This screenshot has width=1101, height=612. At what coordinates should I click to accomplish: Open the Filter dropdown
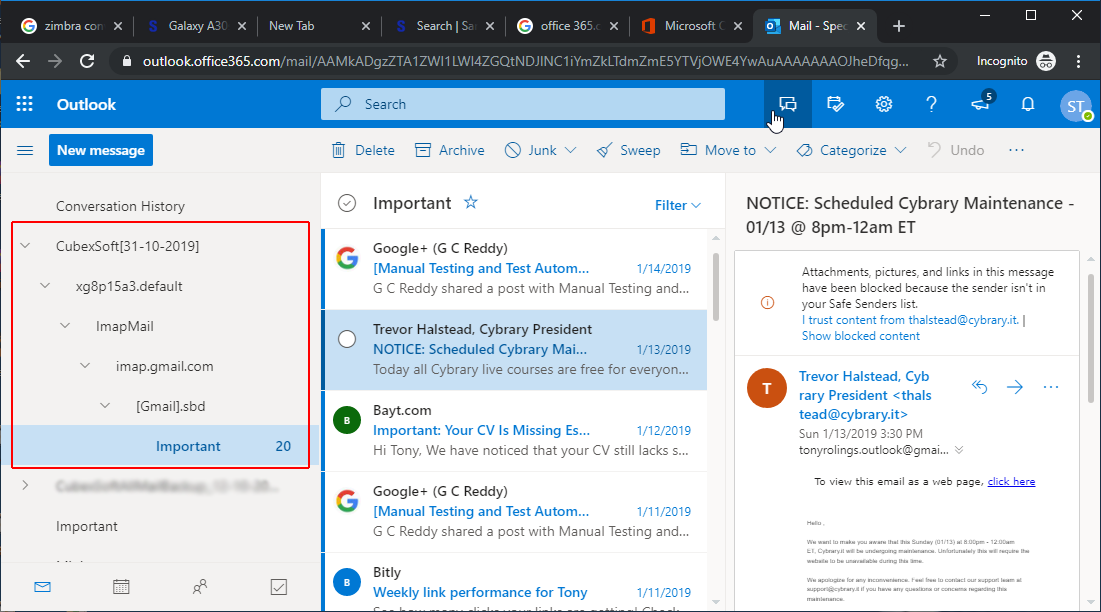[x=678, y=205]
